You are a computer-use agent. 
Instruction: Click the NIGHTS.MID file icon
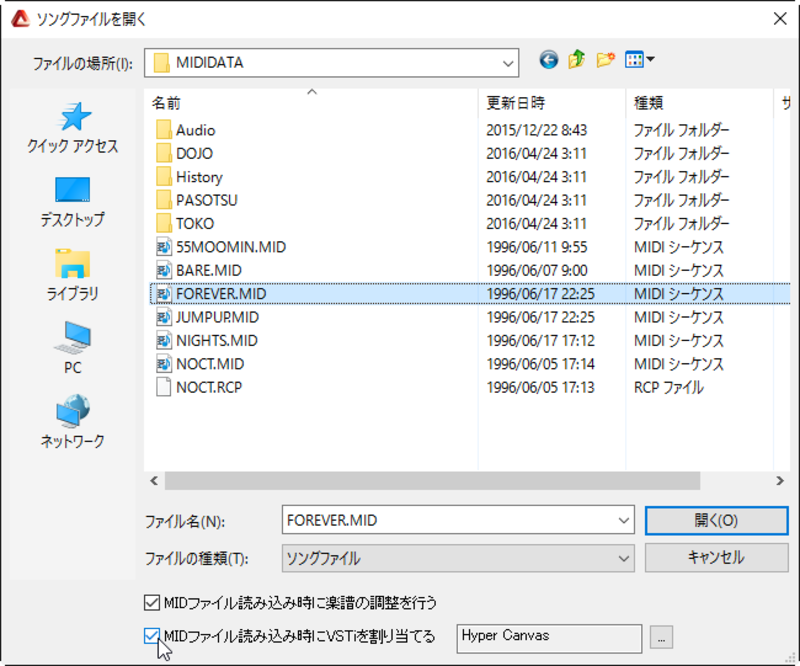[x=163, y=340]
